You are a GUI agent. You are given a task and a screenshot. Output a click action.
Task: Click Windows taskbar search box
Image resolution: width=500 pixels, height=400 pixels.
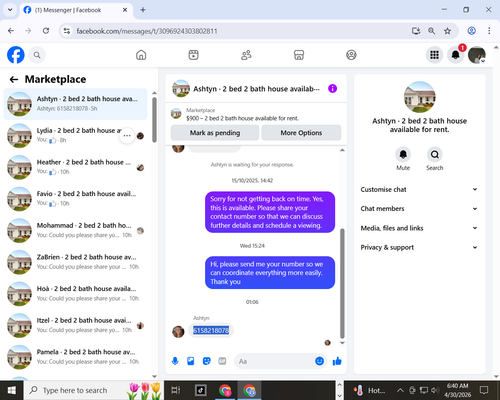(x=93, y=390)
